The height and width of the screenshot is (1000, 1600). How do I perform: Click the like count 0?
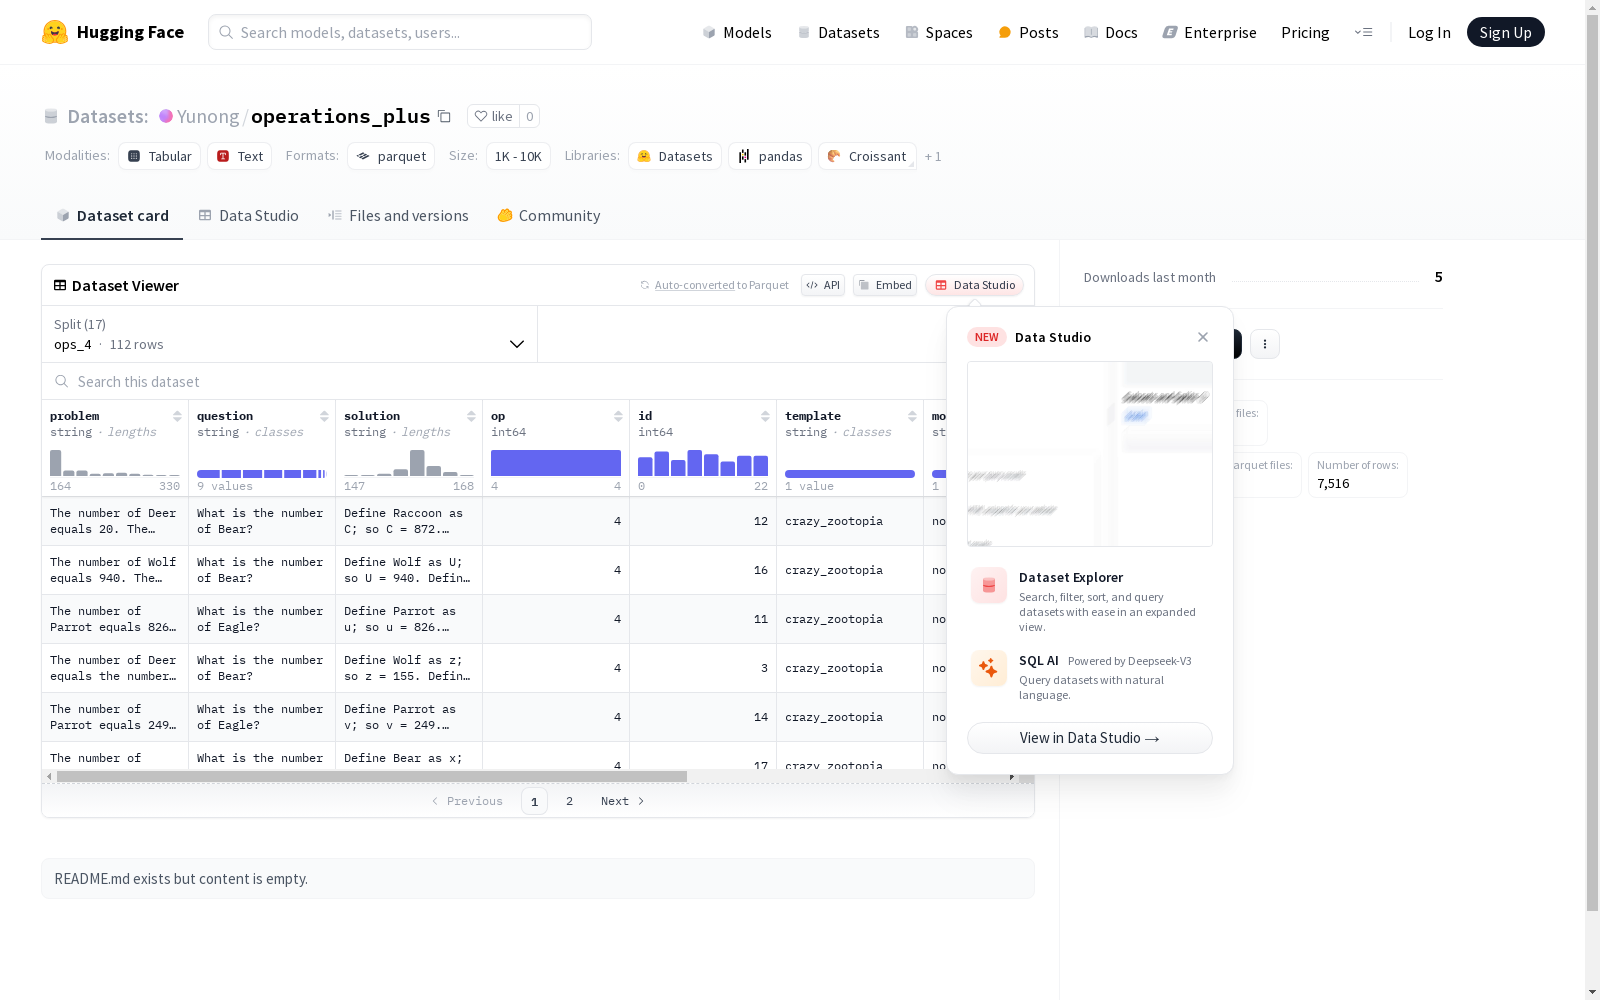530,116
